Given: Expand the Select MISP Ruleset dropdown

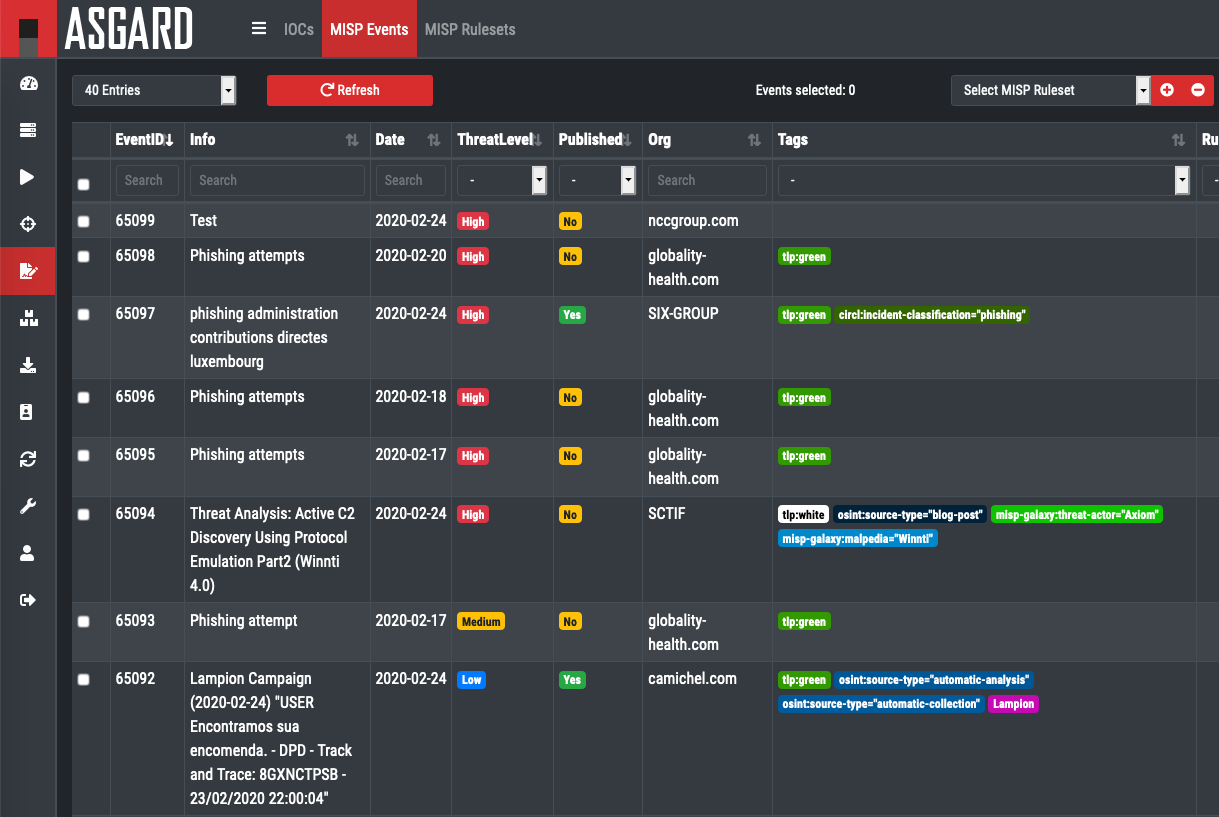Looking at the screenshot, I should [1049, 90].
